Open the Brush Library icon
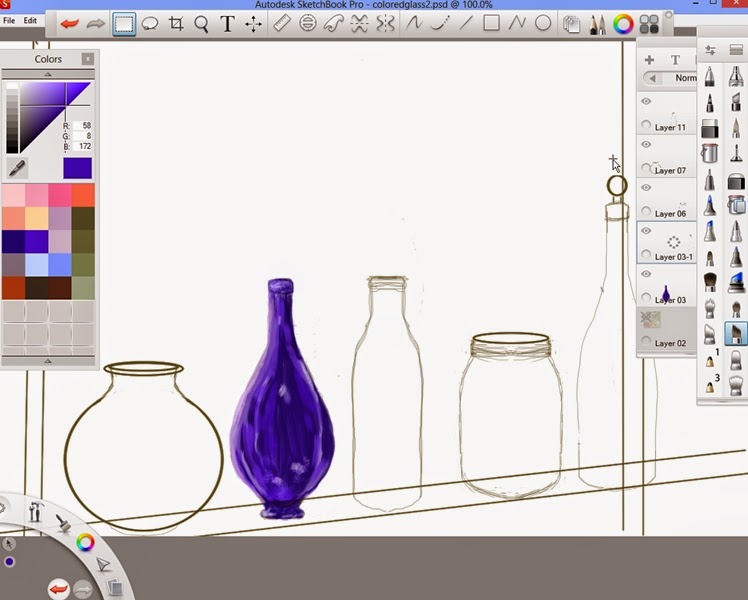Image resolution: width=748 pixels, height=600 pixels. click(x=736, y=50)
